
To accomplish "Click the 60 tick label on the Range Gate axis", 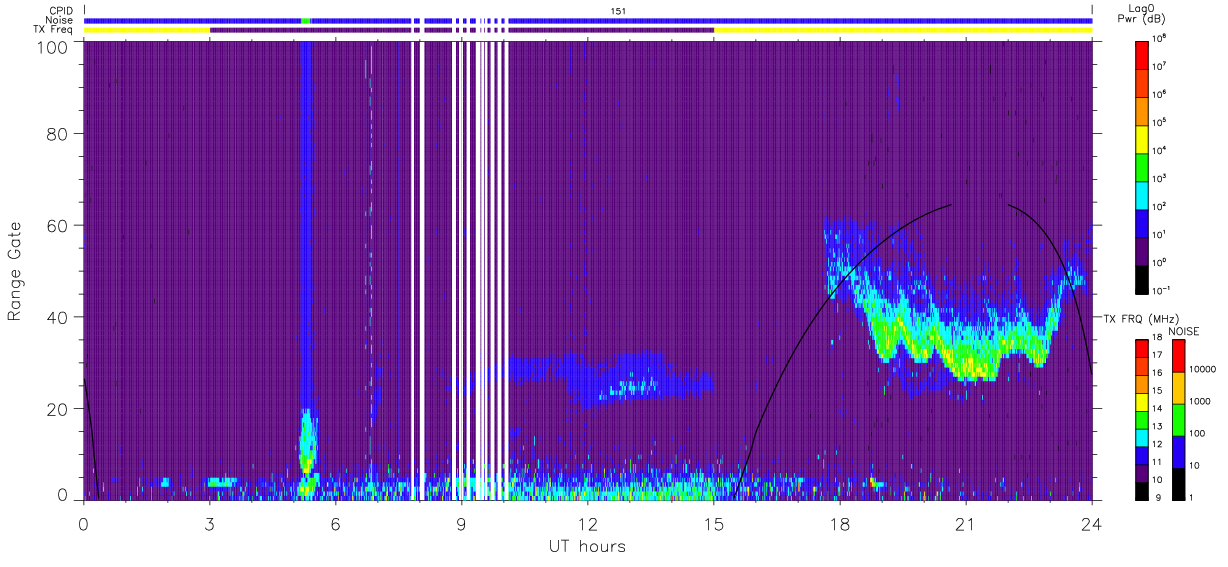I will [55, 225].
